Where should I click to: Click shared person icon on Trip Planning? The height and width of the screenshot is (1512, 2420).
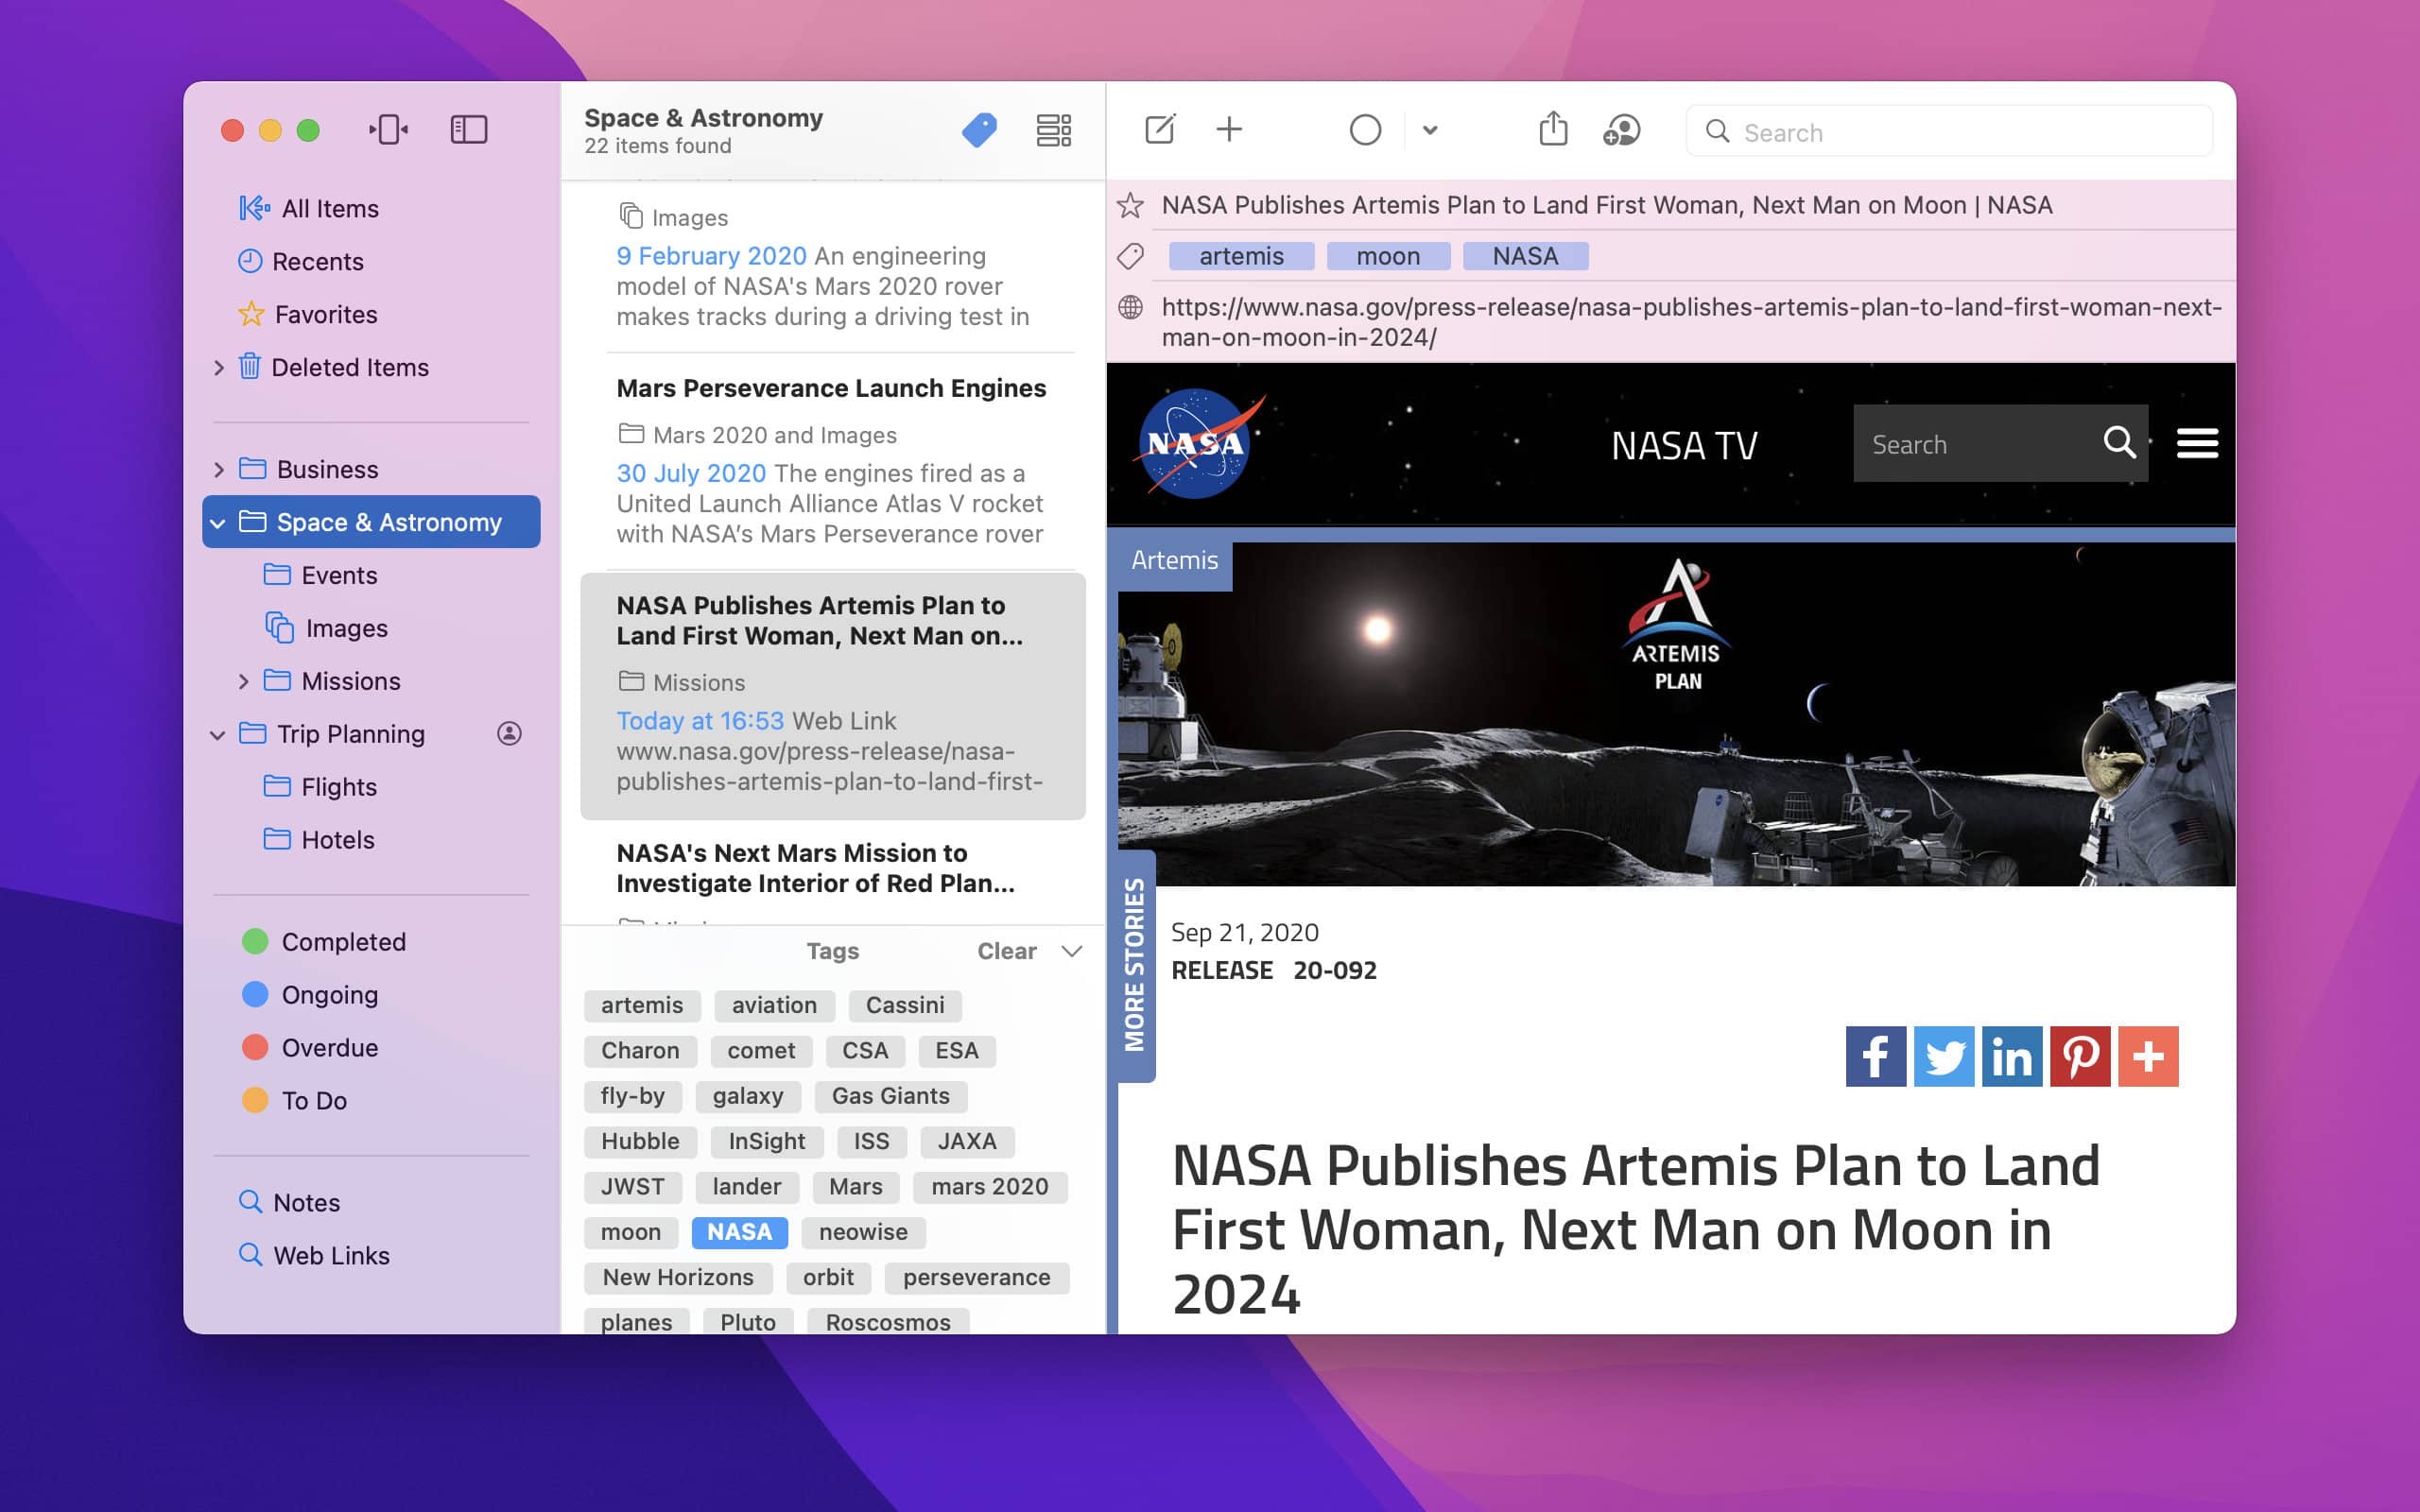pyautogui.click(x=509, y=733)
